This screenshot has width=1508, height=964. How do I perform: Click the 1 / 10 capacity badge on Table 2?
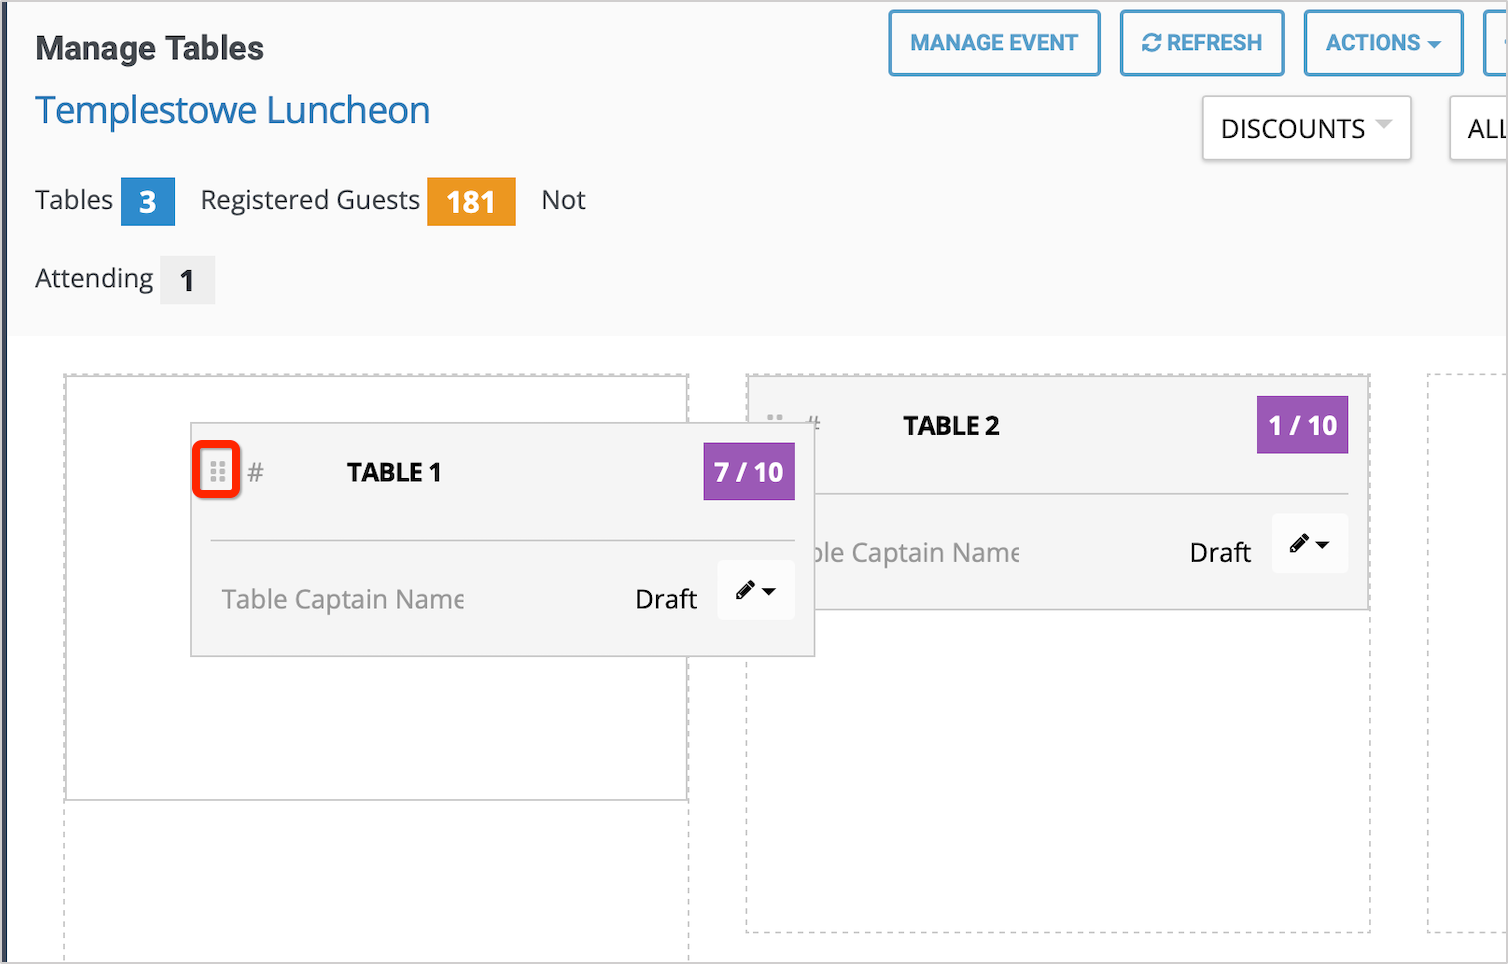tap(1301, 424)
